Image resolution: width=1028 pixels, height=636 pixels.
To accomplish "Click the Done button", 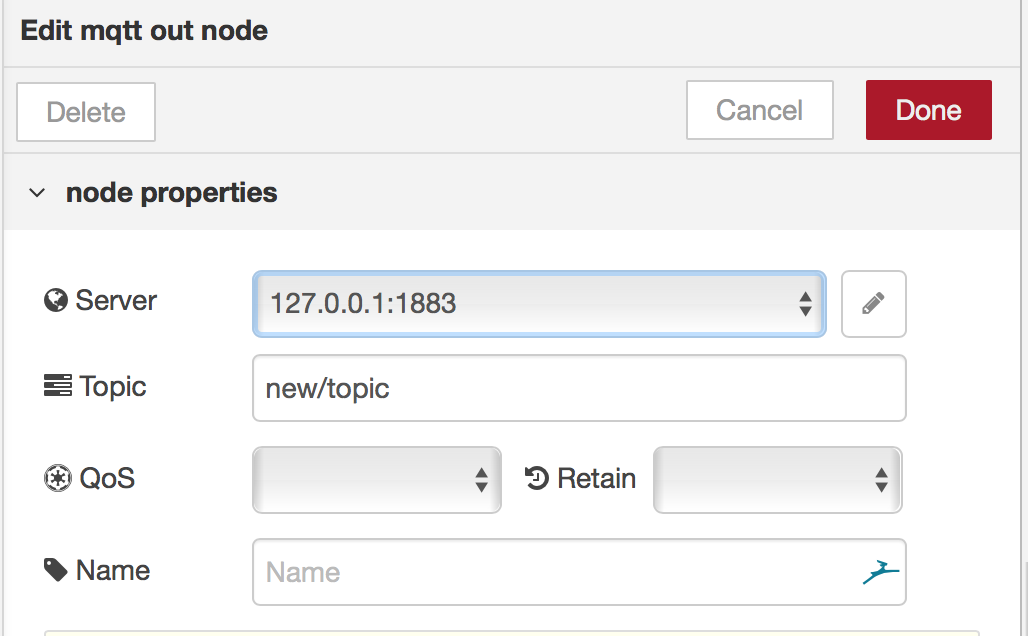I will point(928,110).
